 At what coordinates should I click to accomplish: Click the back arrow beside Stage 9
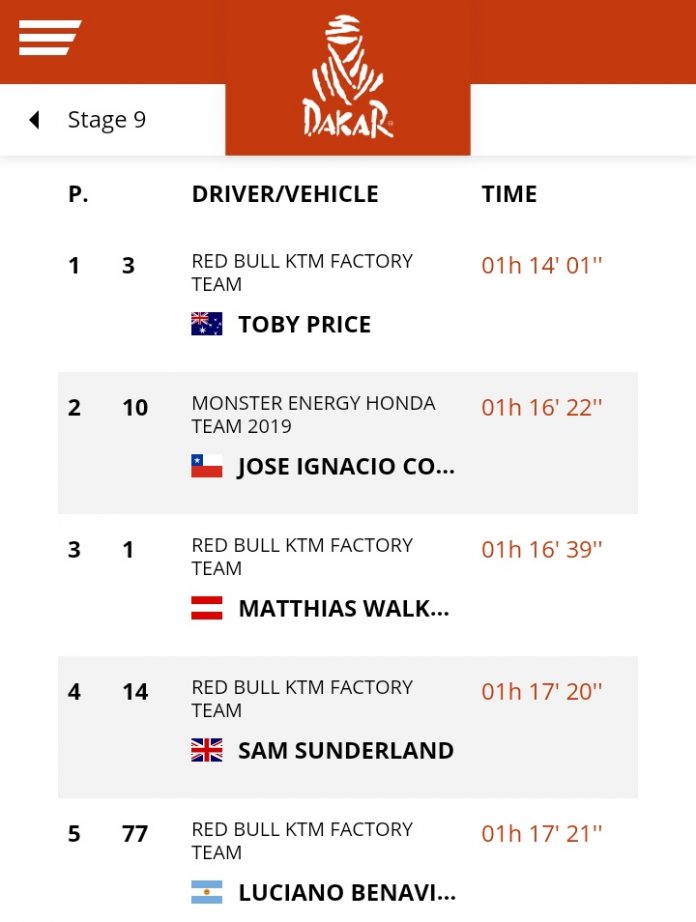coord(35,120)
